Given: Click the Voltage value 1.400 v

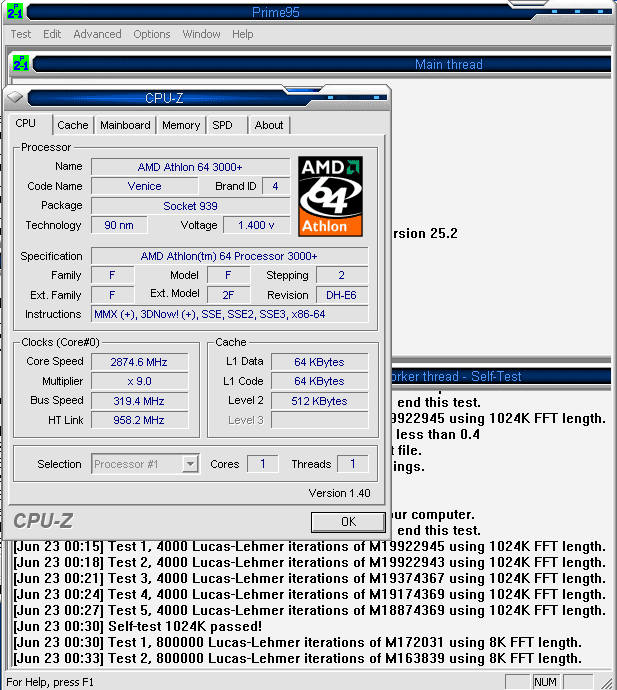Looking at the screenshot, I should pos(257,225).
